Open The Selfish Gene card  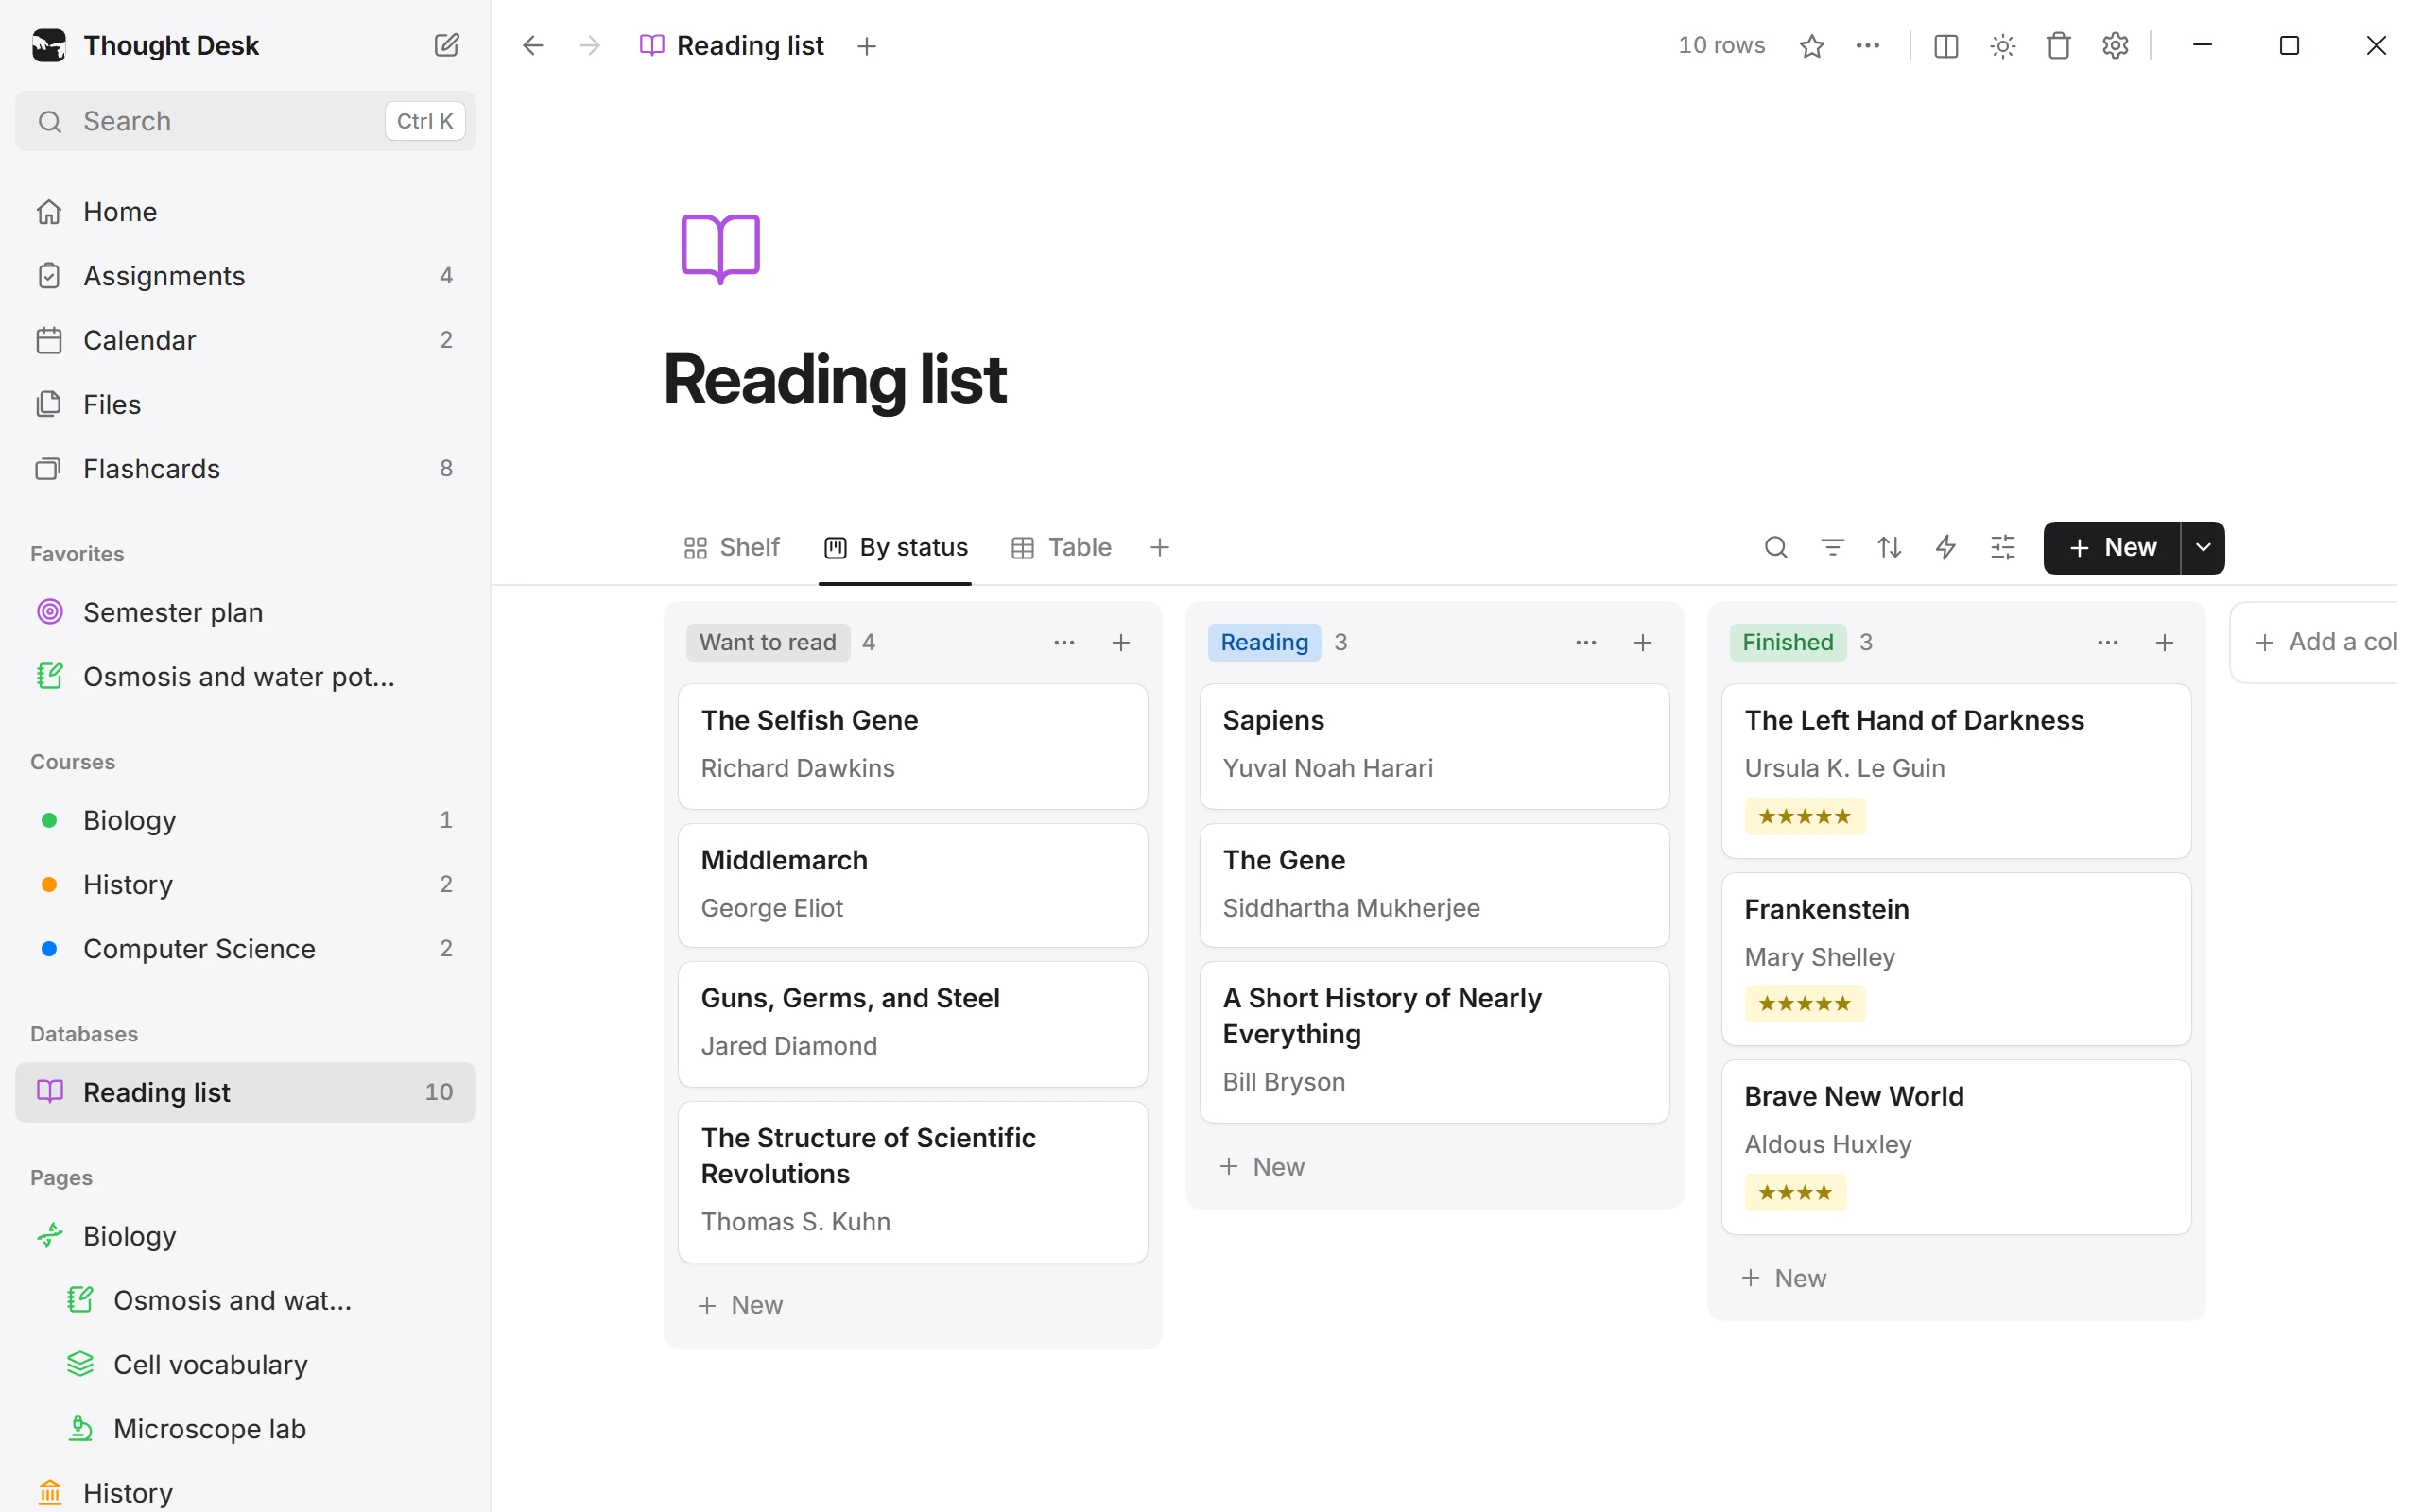click(x=912, y=746)
